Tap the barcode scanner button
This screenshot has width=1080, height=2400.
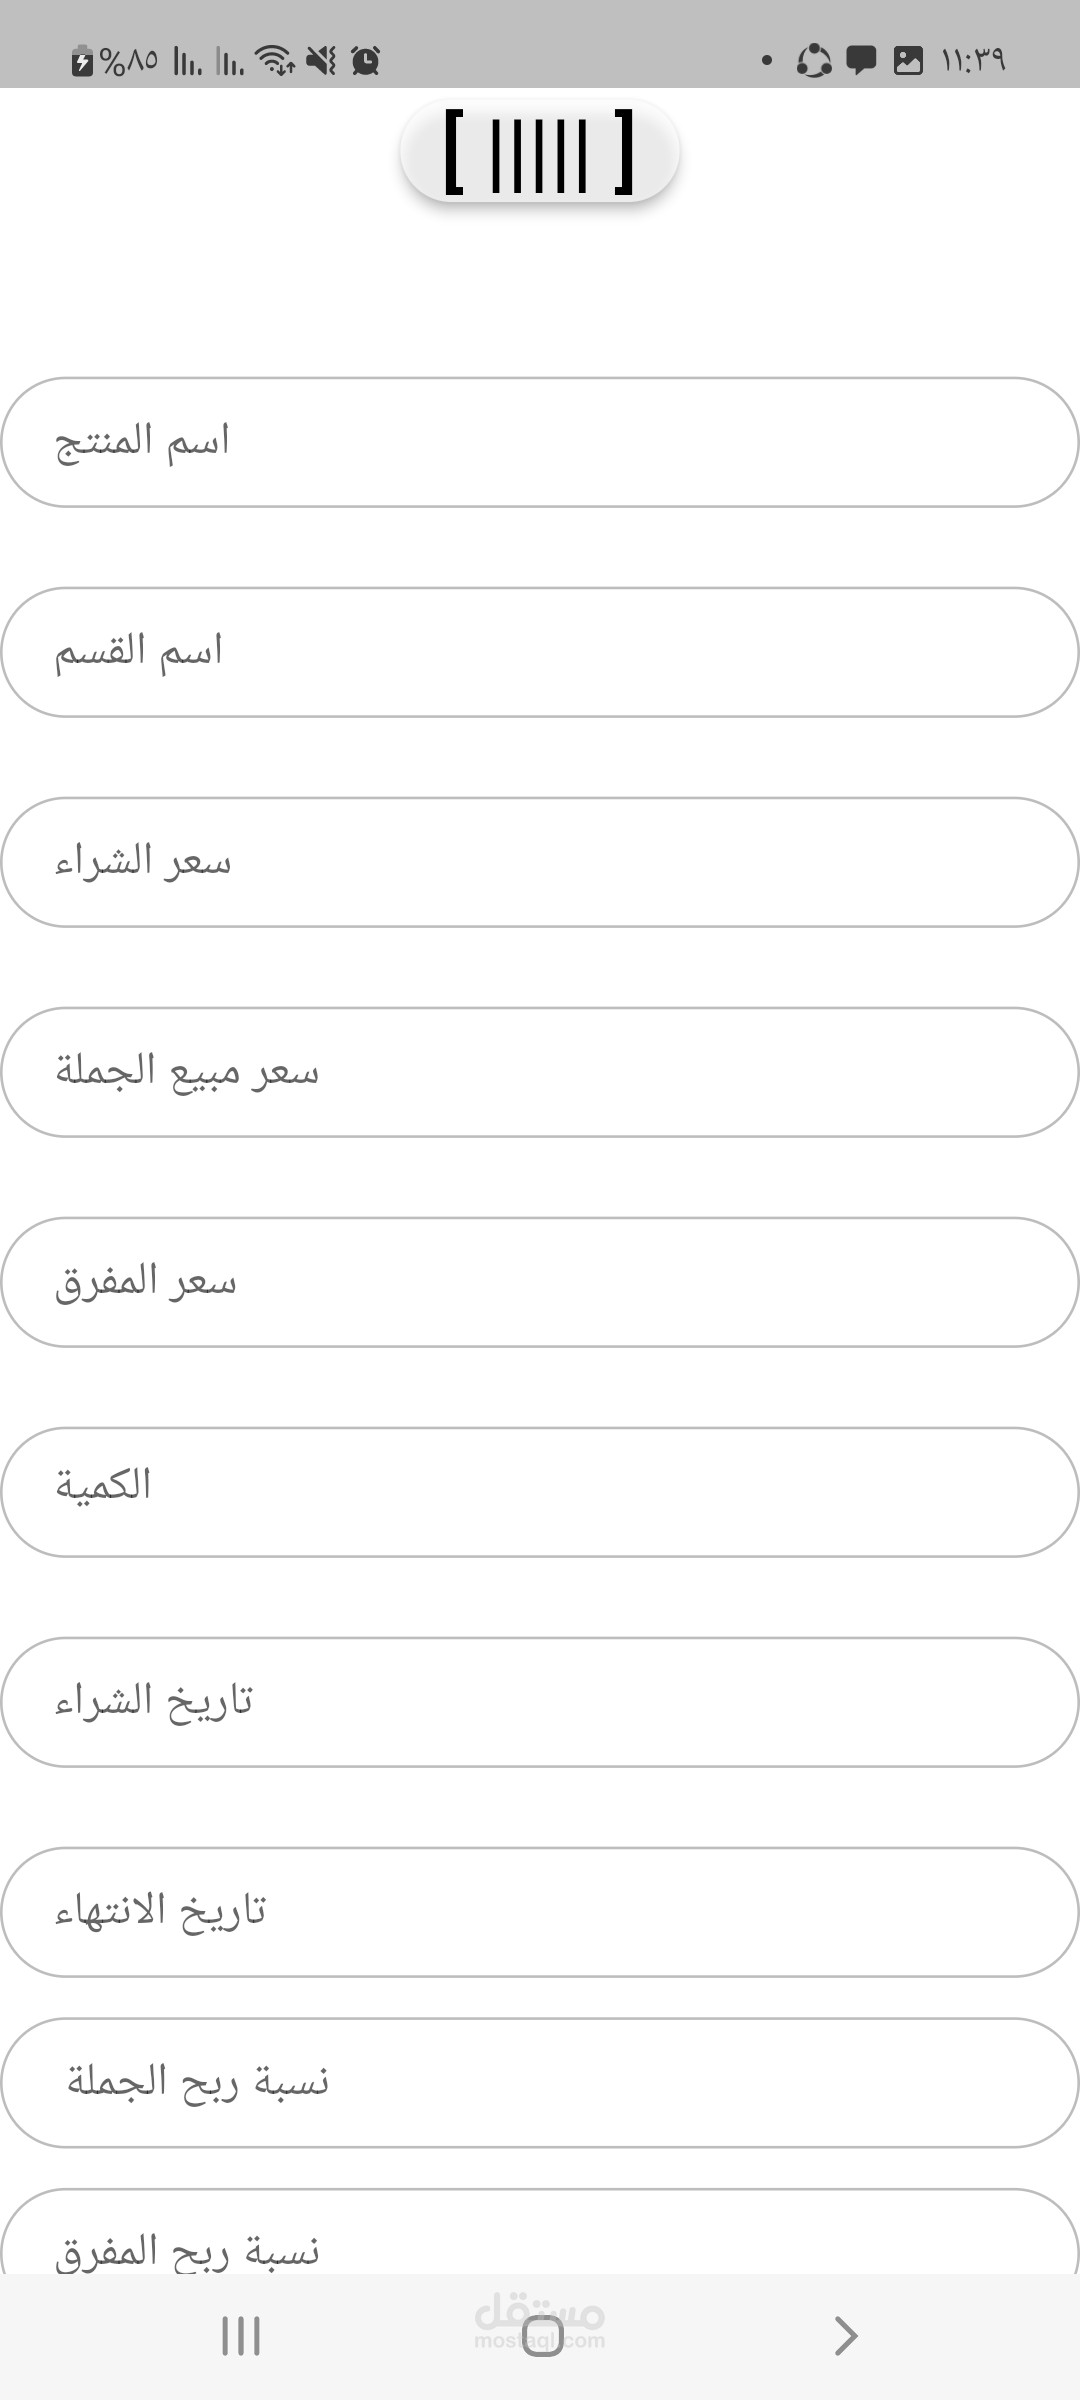[x=540, y=151]
